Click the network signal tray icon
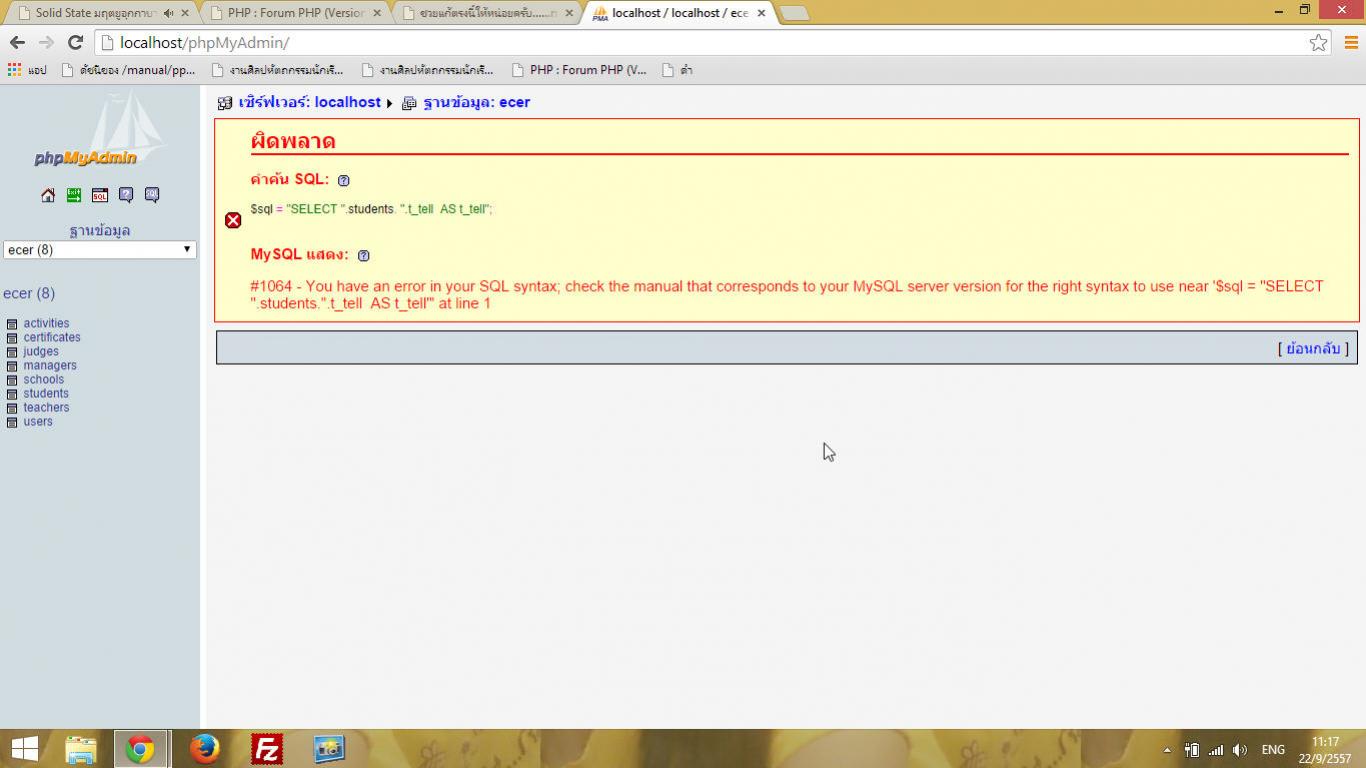The width and height of the screenshot is (1366, 768). coord(1216,750)
